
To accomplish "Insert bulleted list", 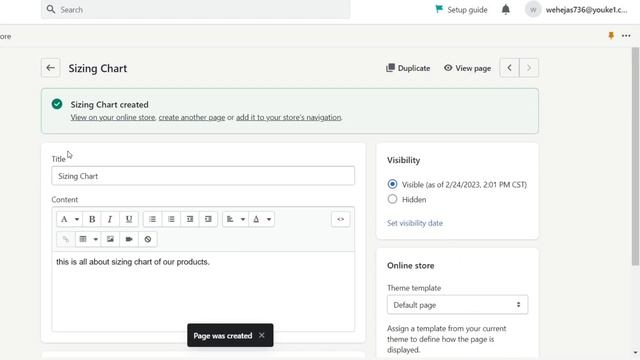I will point(152,219).
